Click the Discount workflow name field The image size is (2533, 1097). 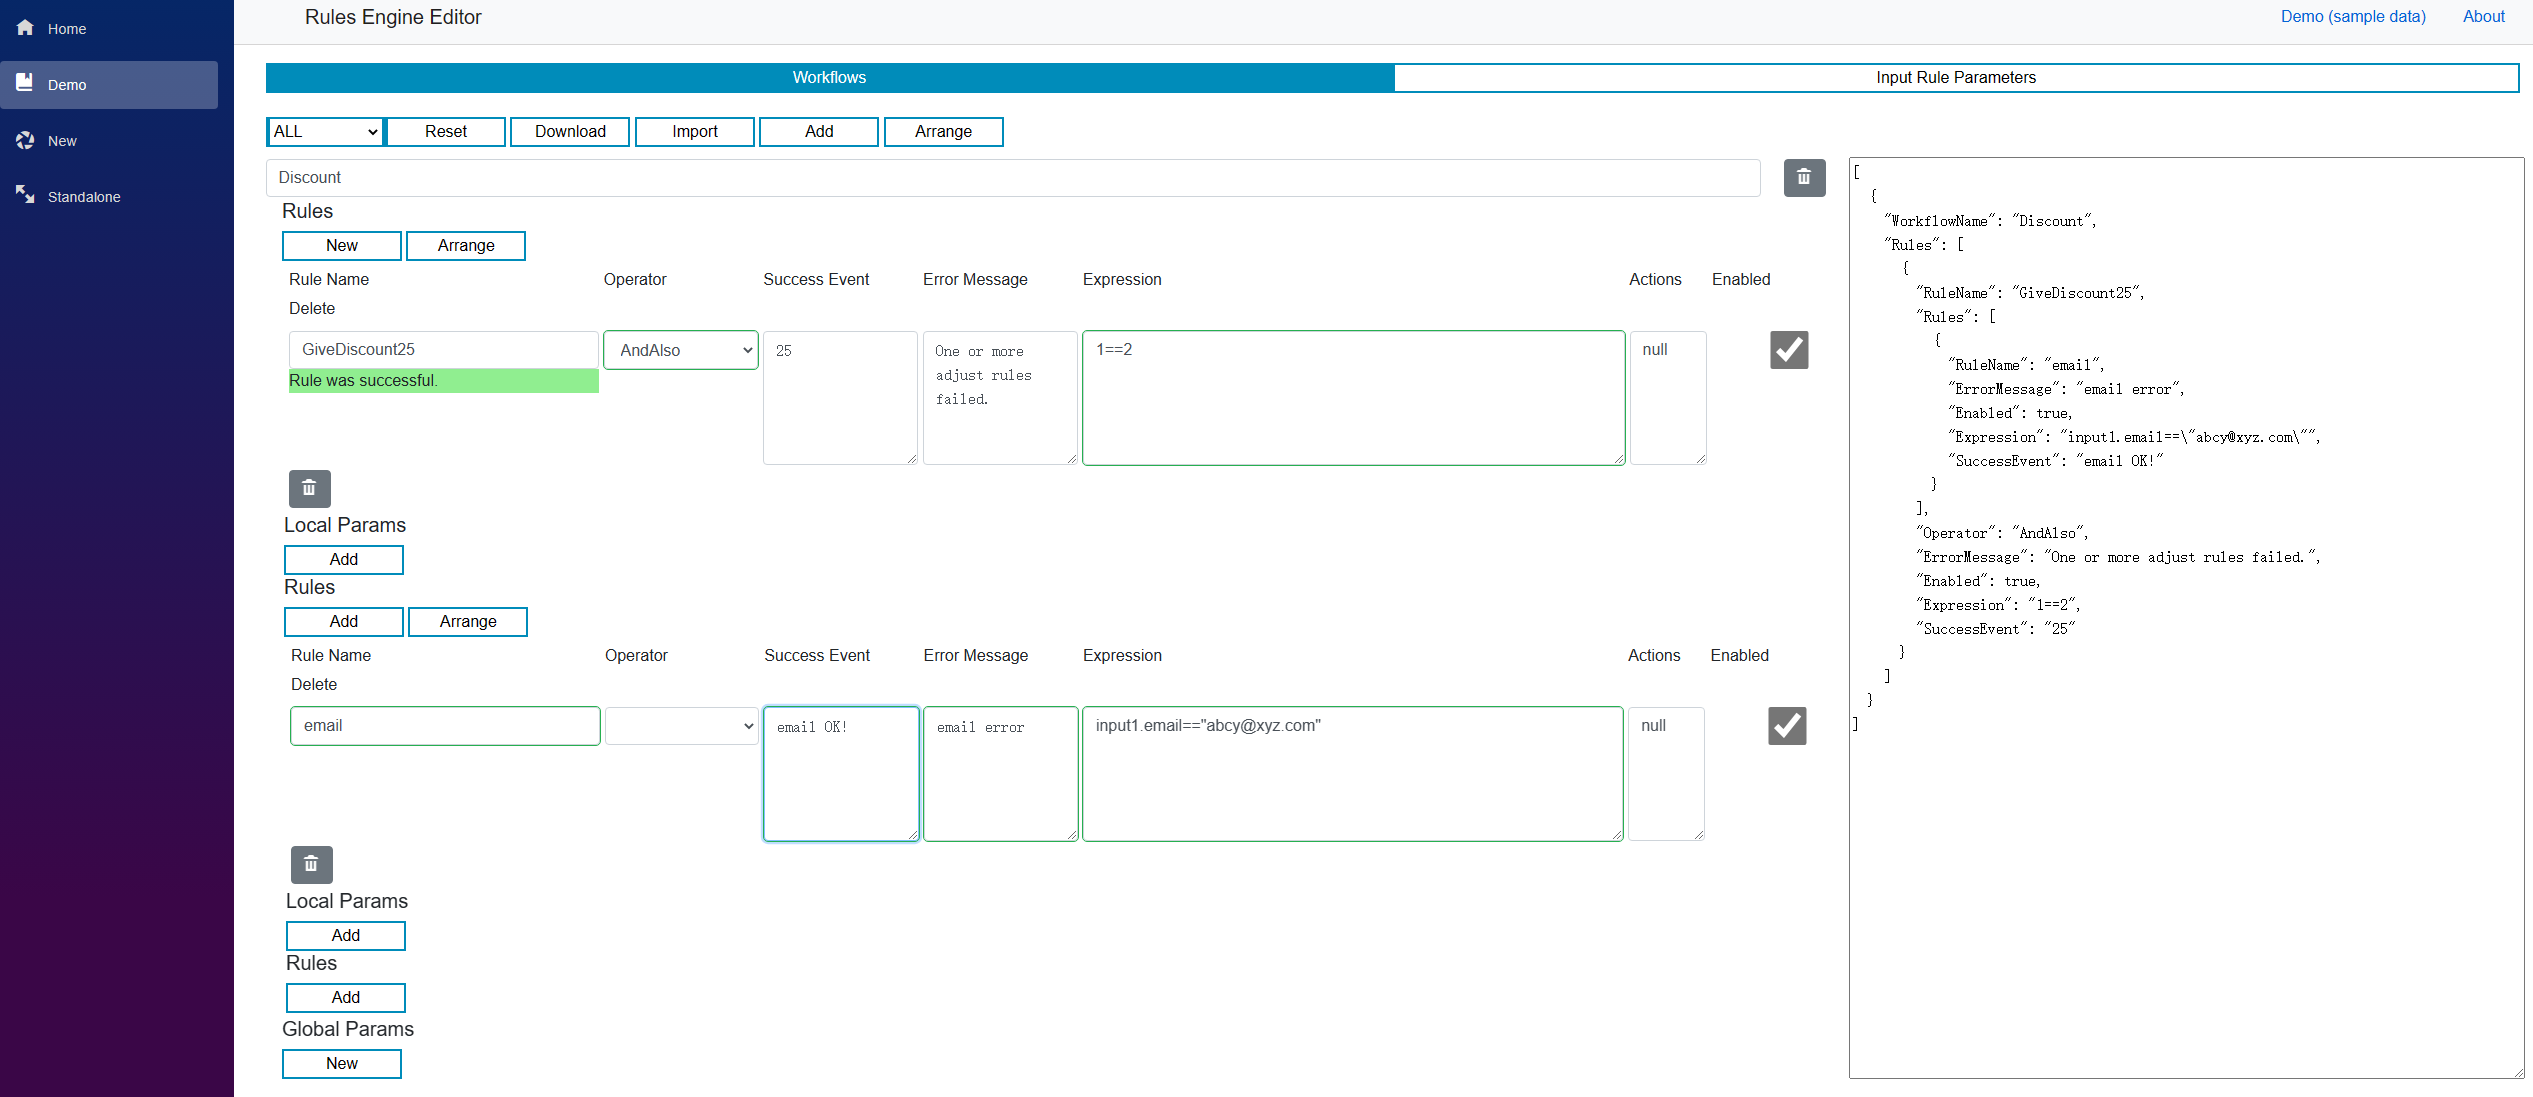click(1012, 178)
